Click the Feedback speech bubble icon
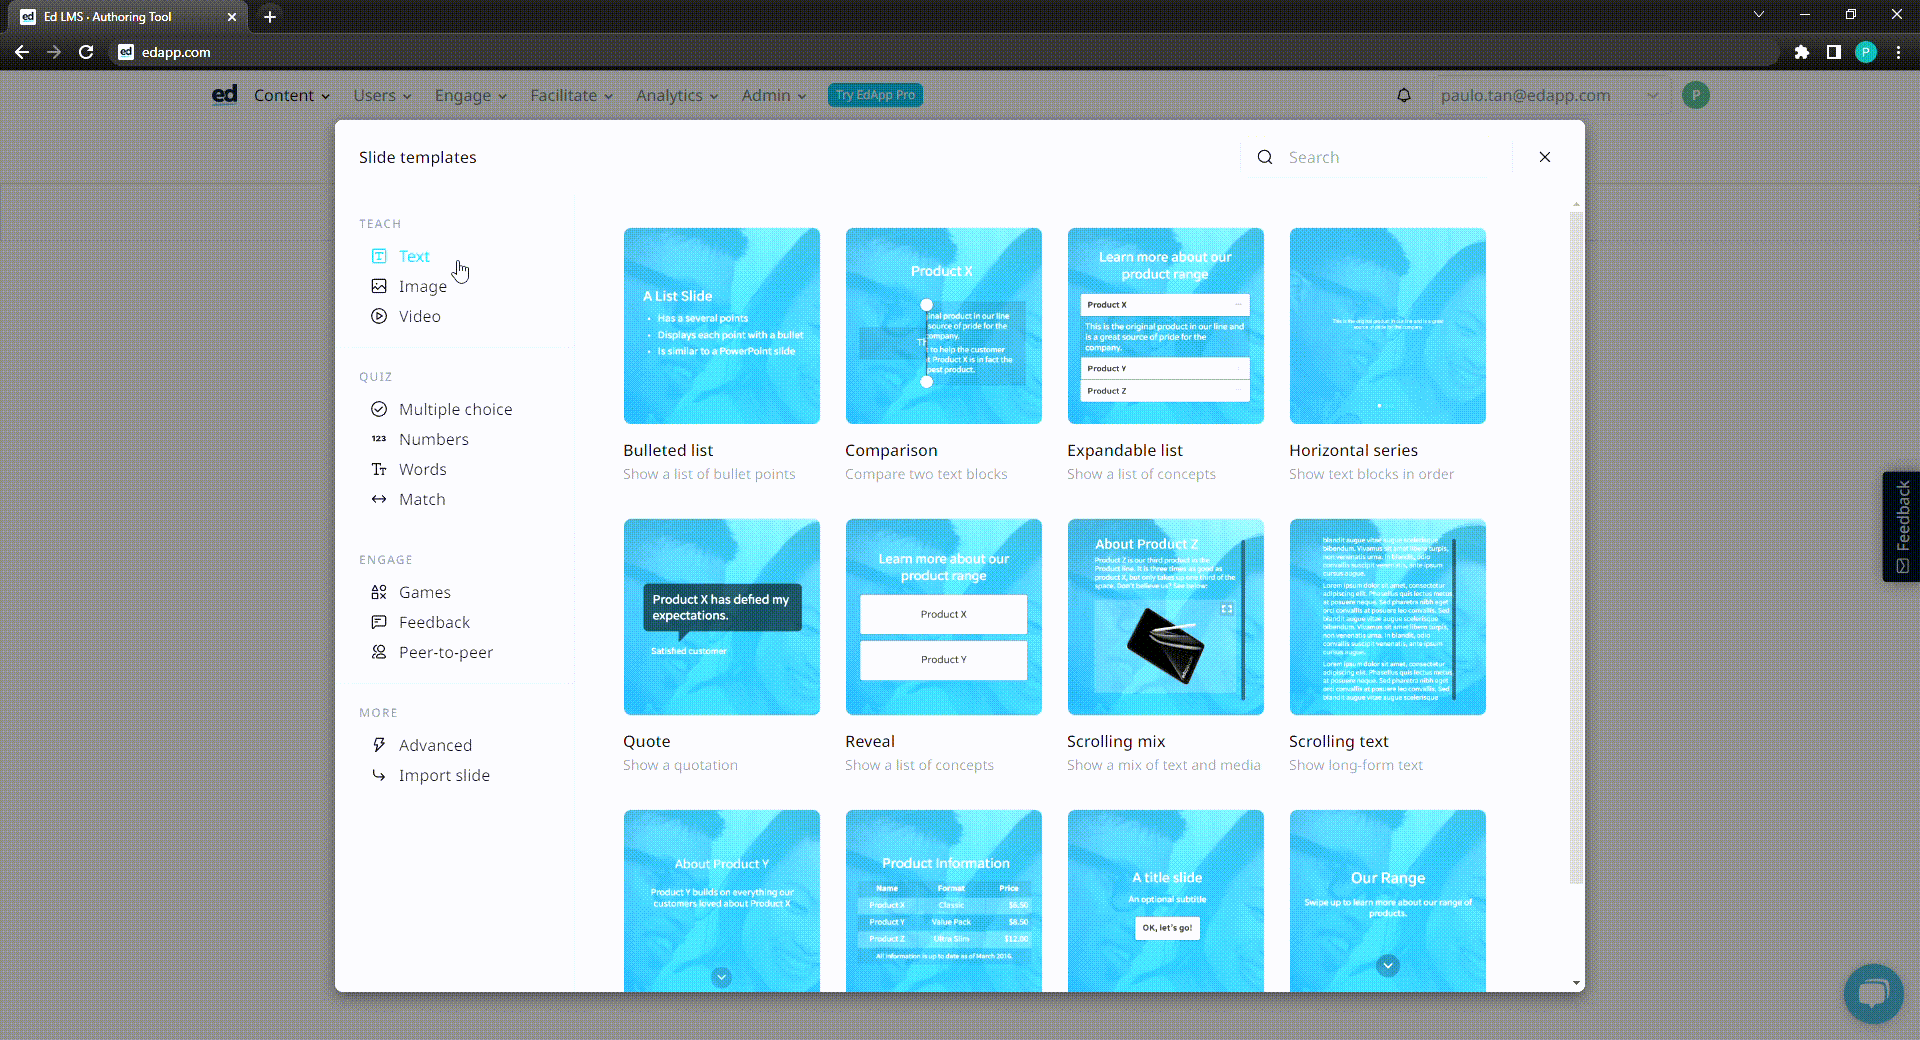This screenshot has width=1920, height=1040. tap(379, 622)
